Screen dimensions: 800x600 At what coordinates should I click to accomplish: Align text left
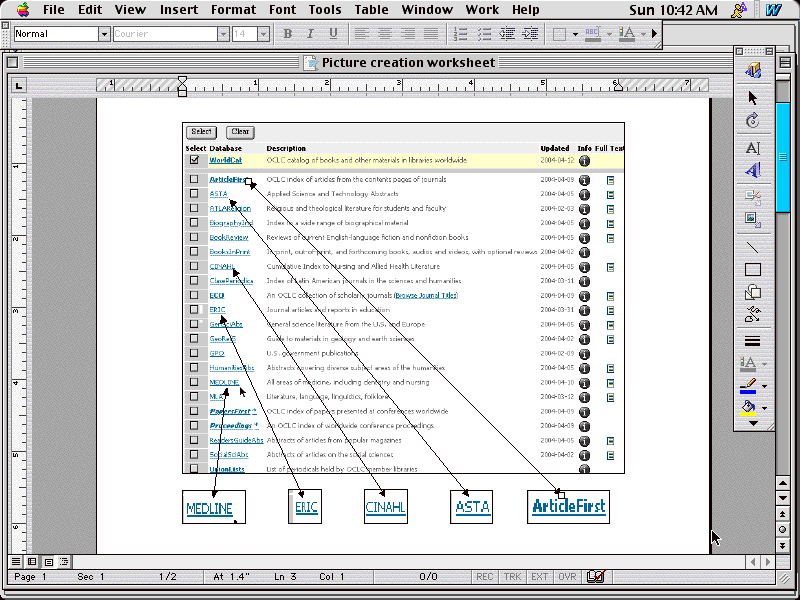[x=362, y=34]
